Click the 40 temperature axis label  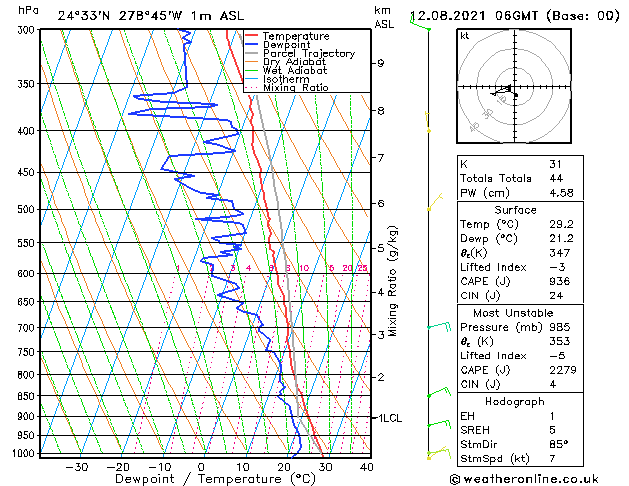(x=367, y=467)
